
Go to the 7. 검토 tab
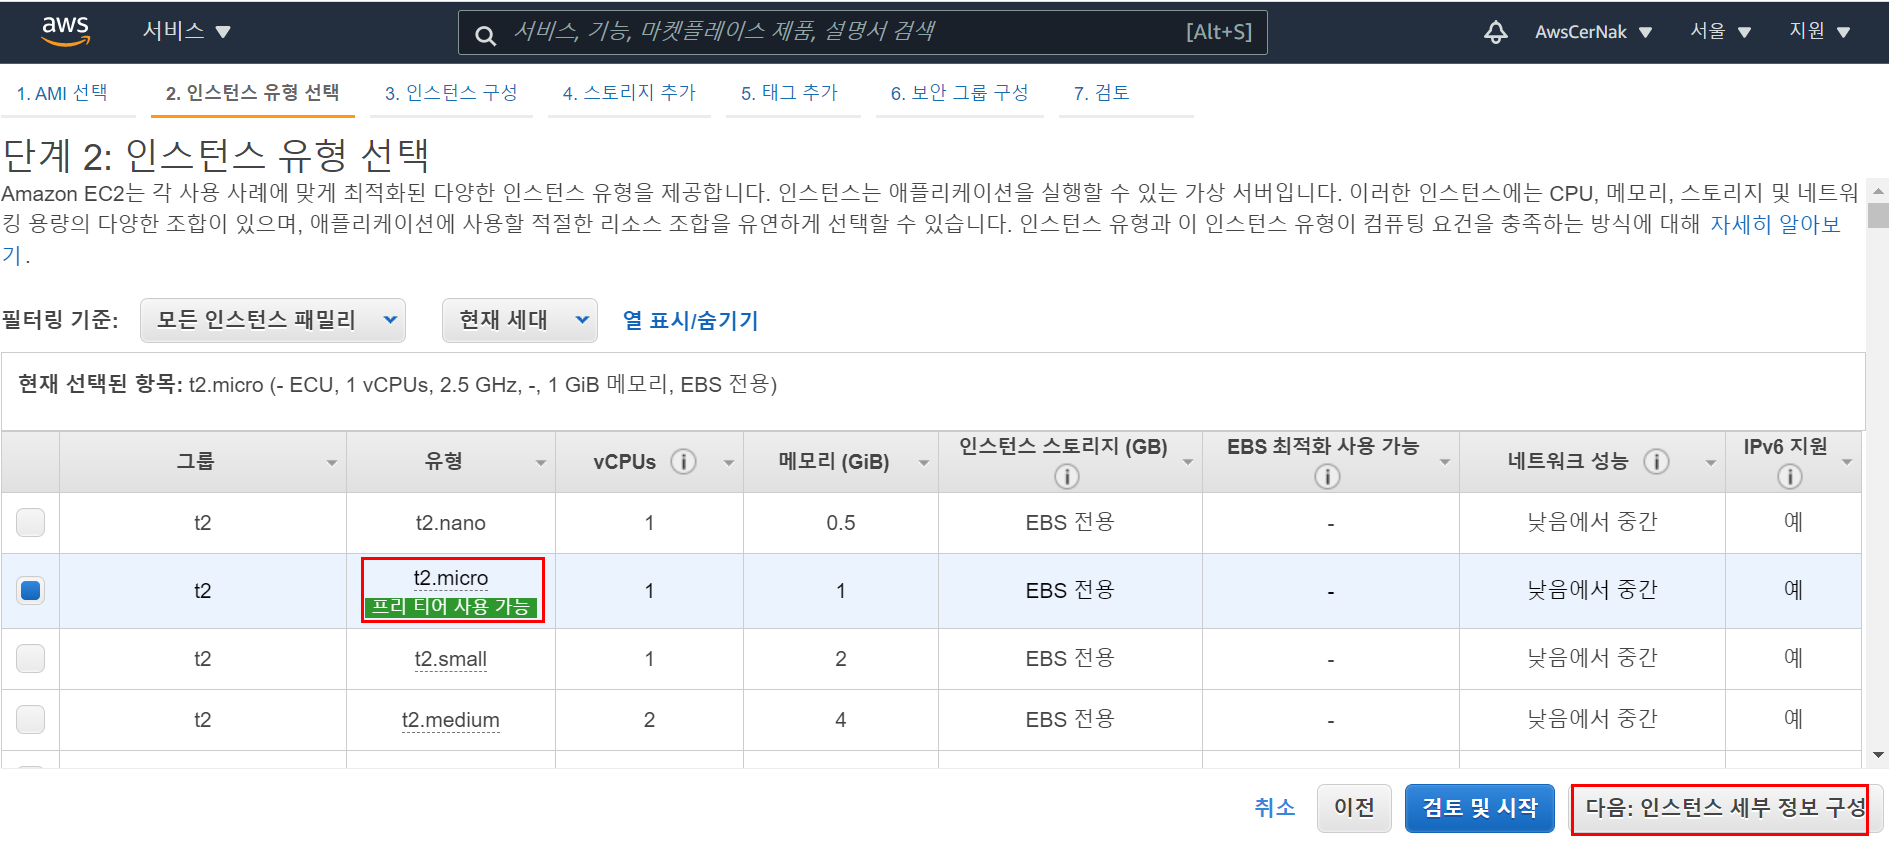[x=1102, y=93]
